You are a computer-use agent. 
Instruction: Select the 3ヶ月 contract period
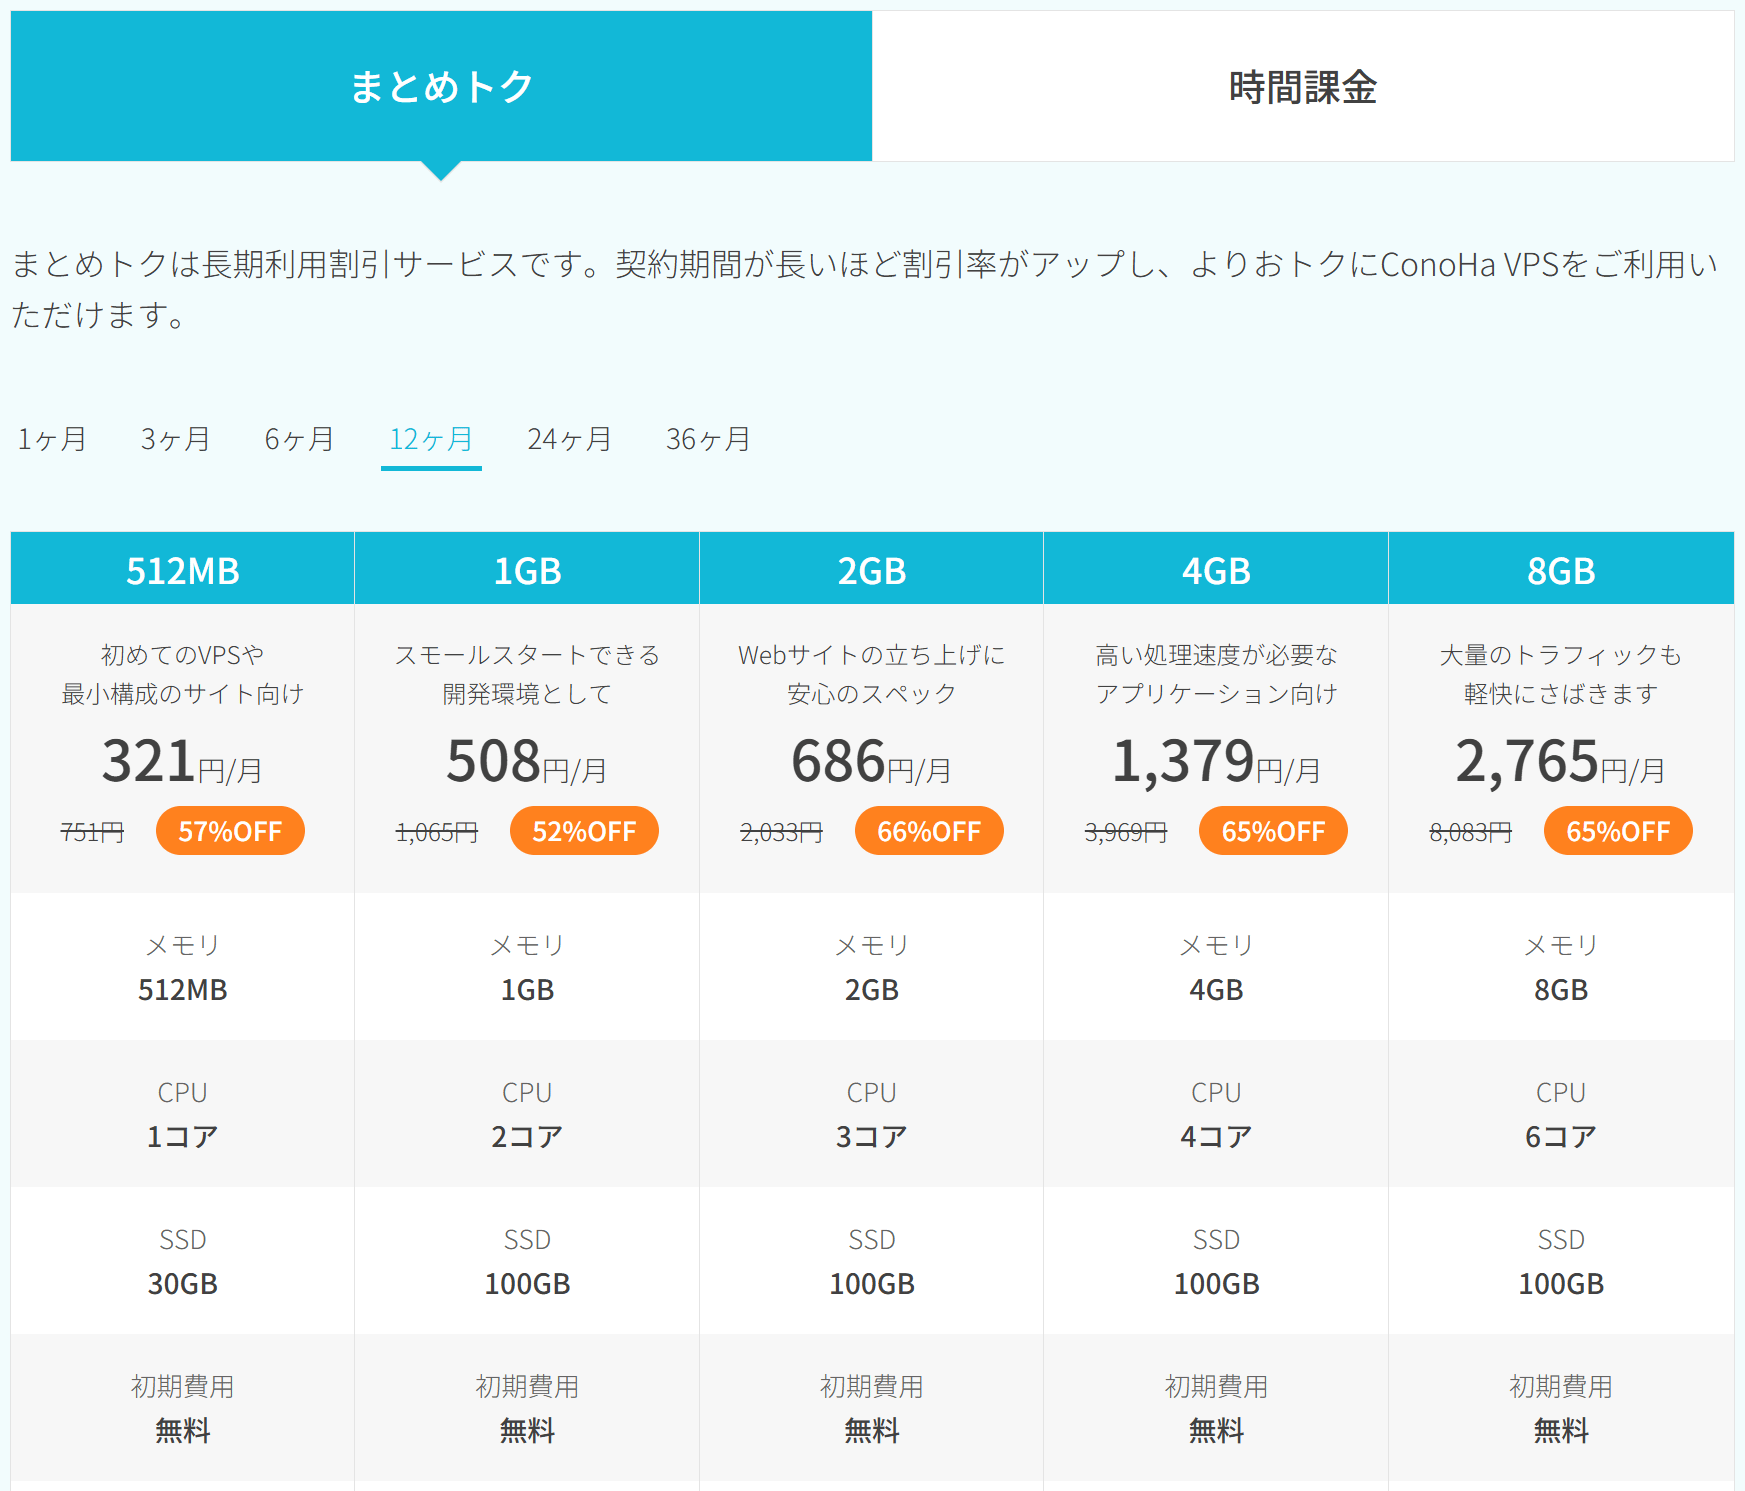175,439
